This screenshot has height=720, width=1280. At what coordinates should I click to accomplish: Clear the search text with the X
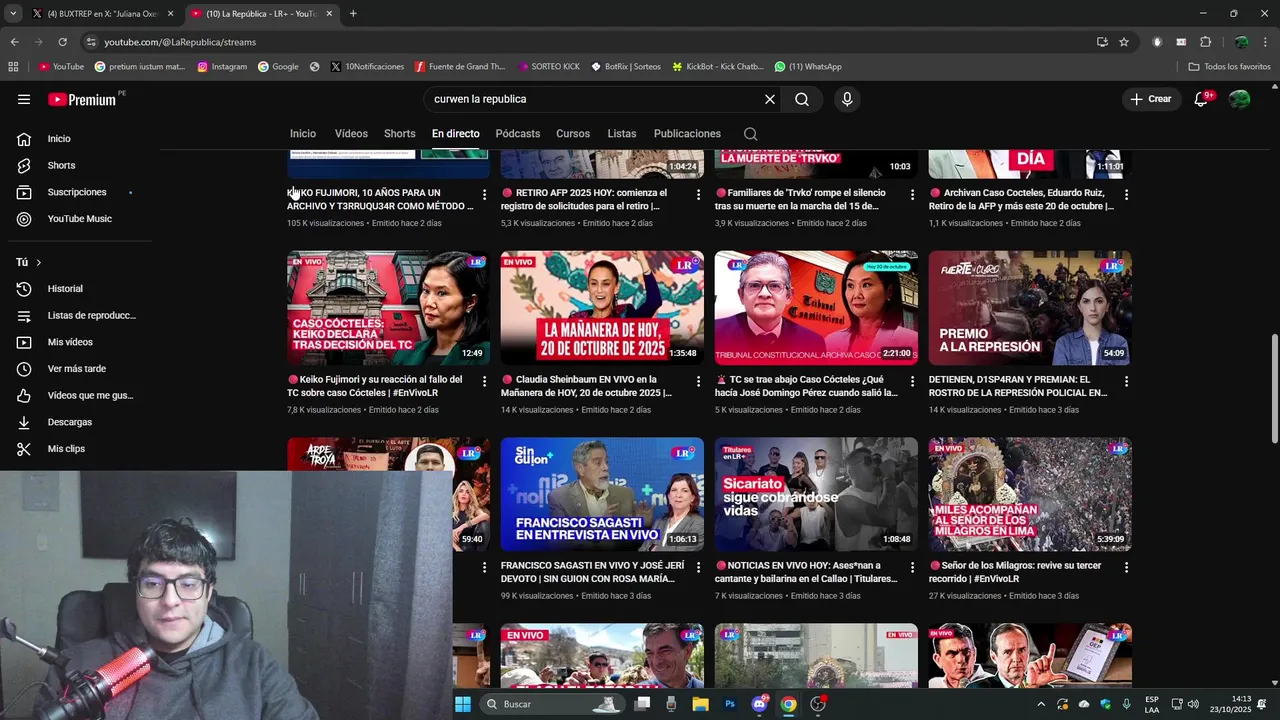pyautogui.click(x=770, y=99)
